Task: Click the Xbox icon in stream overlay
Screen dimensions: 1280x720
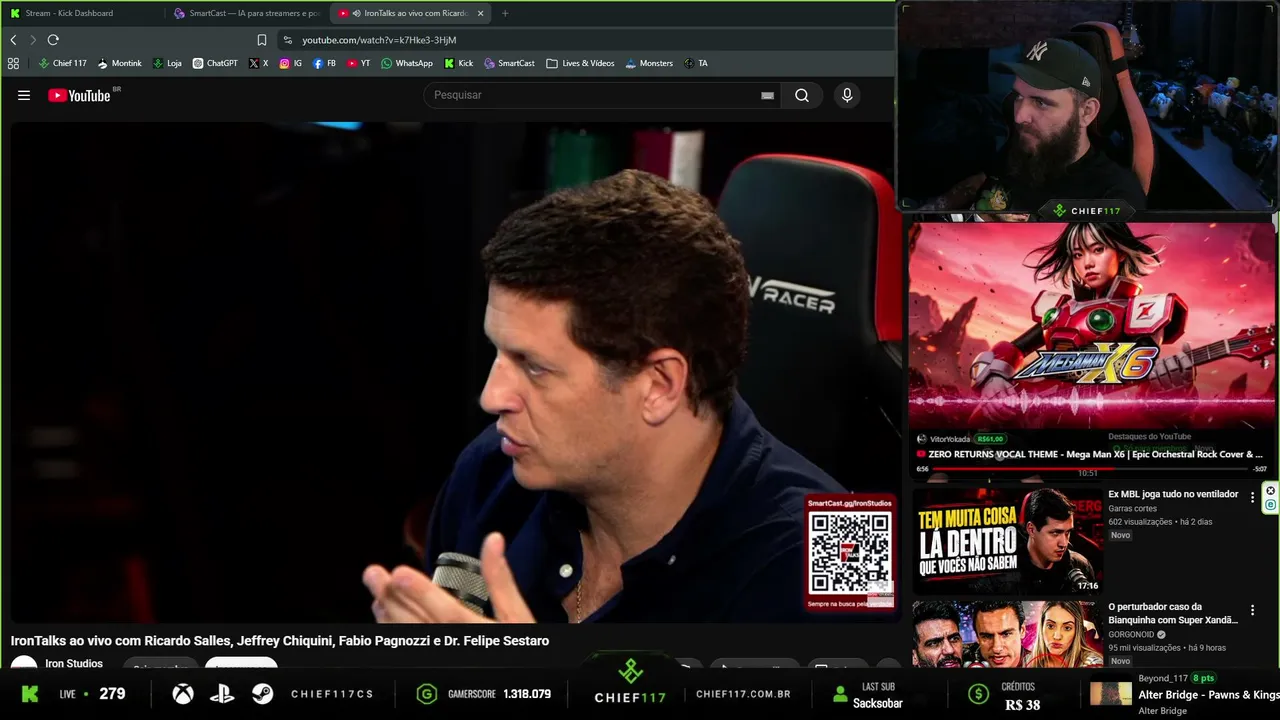Action: tap(183, 694)
